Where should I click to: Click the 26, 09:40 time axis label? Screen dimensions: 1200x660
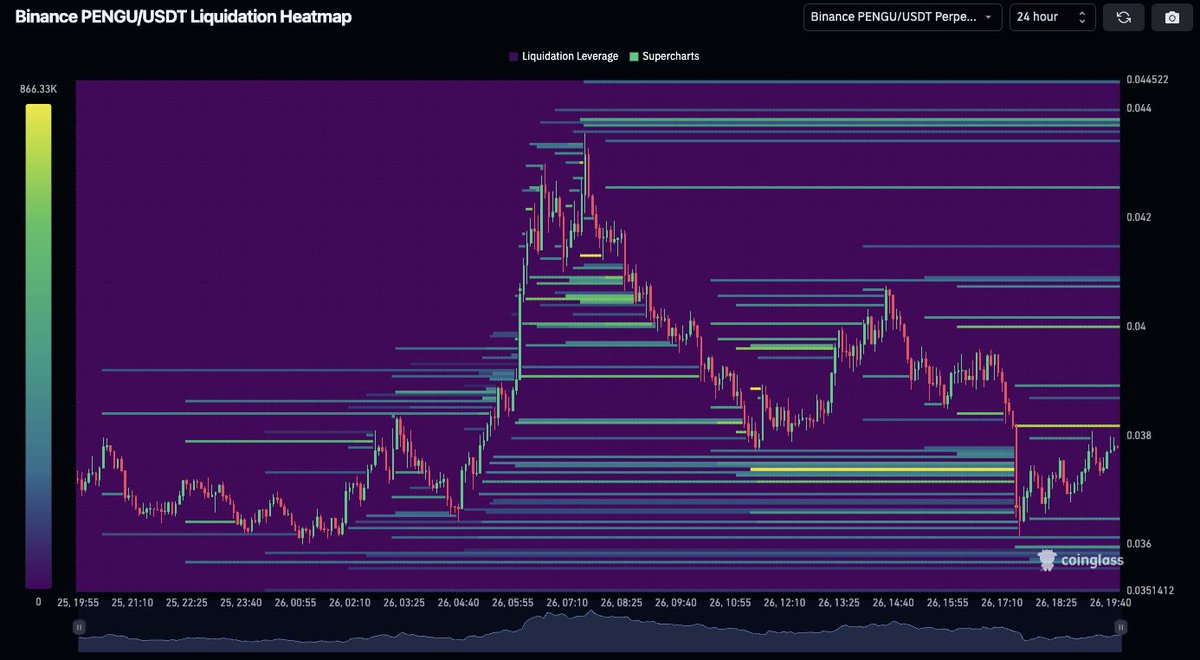[676, 603]
